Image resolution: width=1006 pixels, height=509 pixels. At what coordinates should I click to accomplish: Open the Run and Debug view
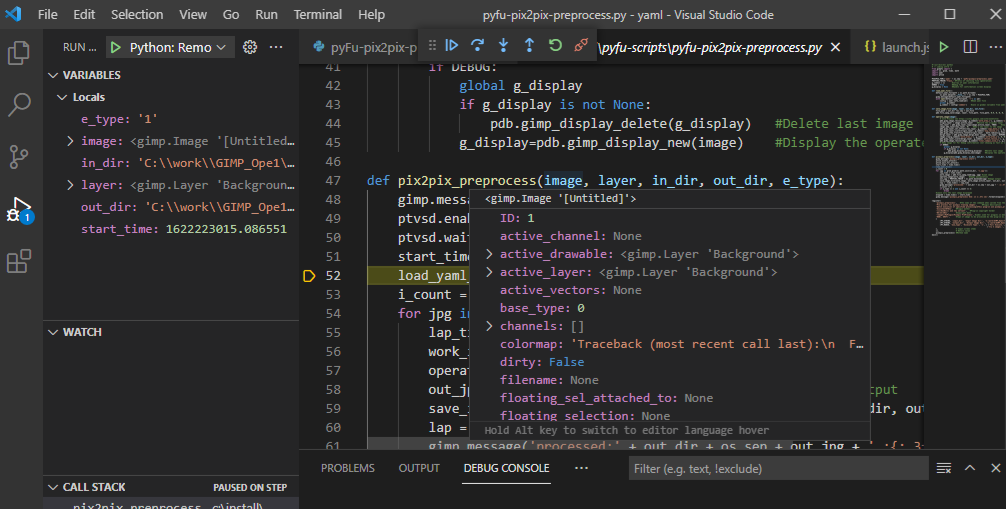19,209
